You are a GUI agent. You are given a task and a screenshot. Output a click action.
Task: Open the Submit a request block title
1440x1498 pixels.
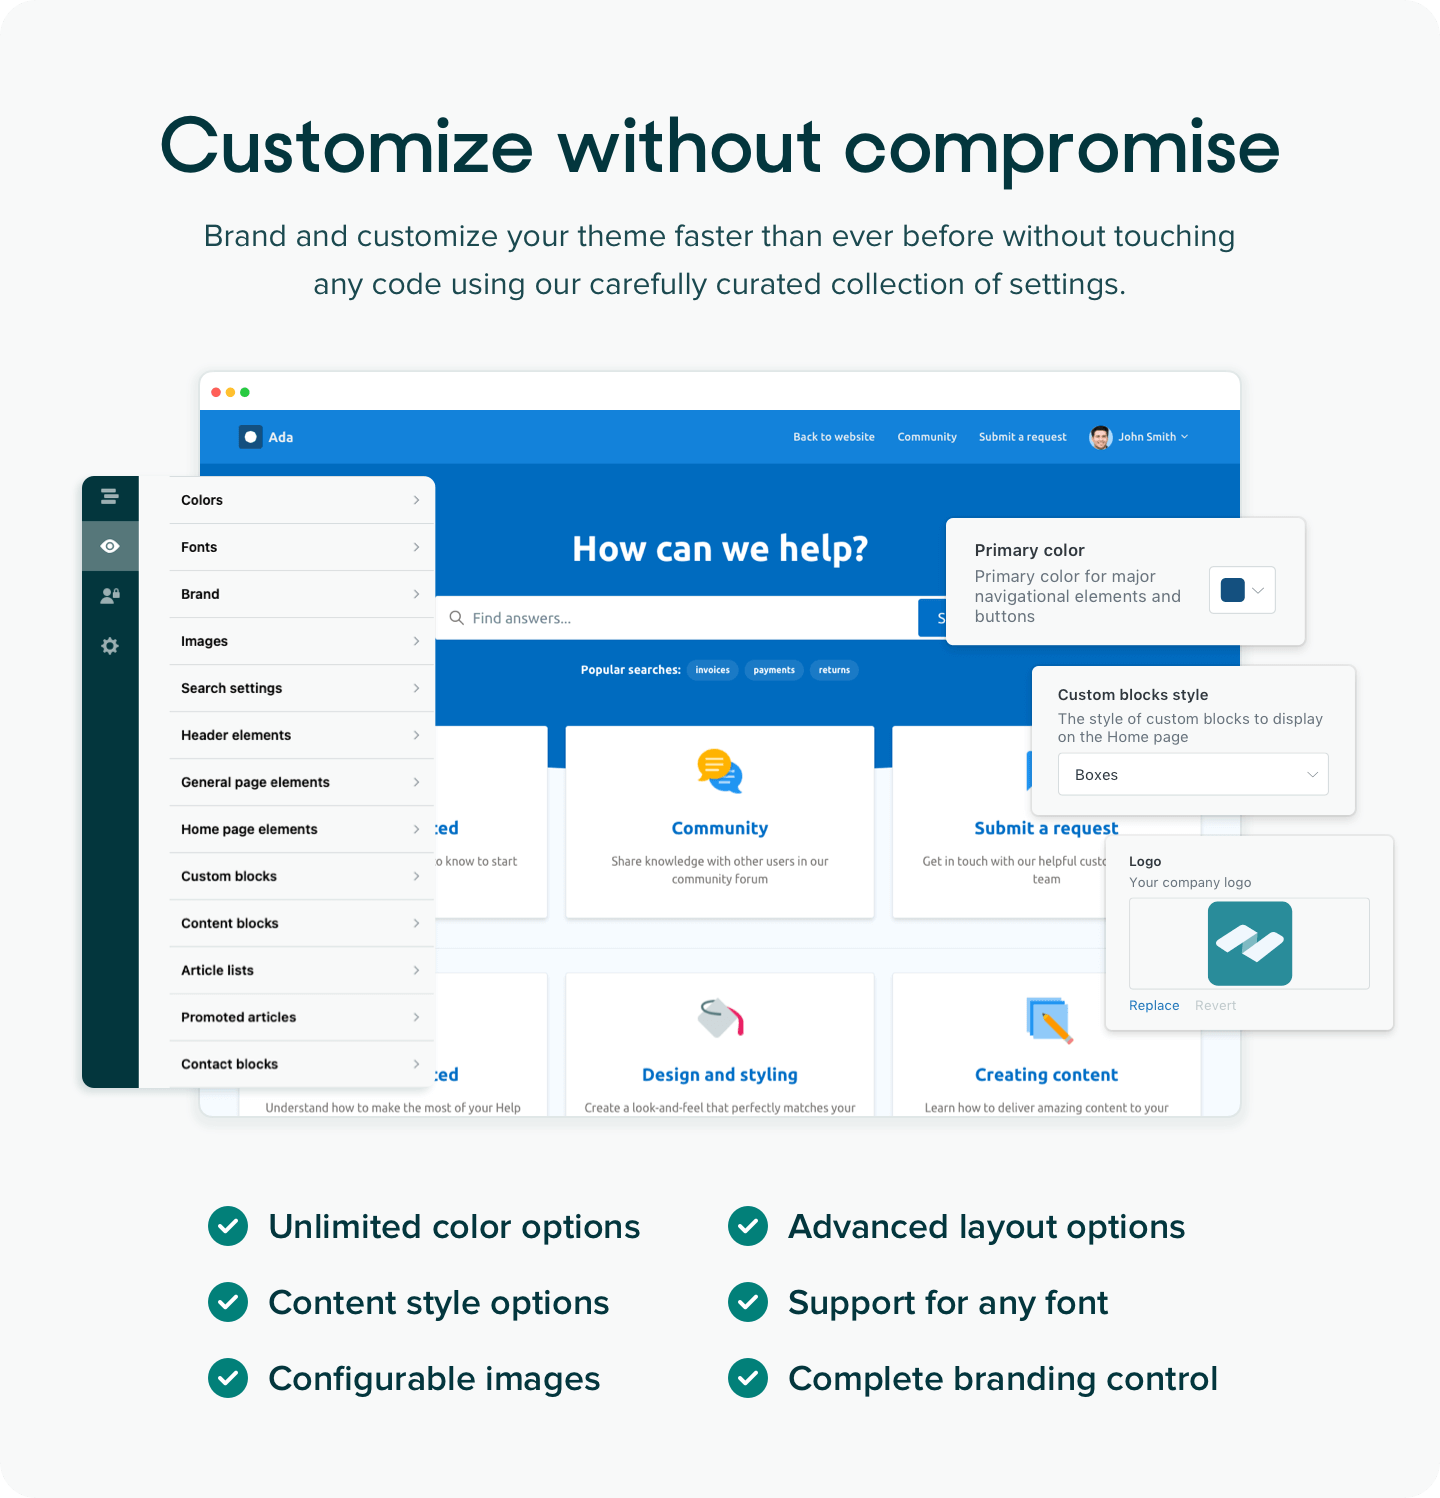coord(1046,828)
